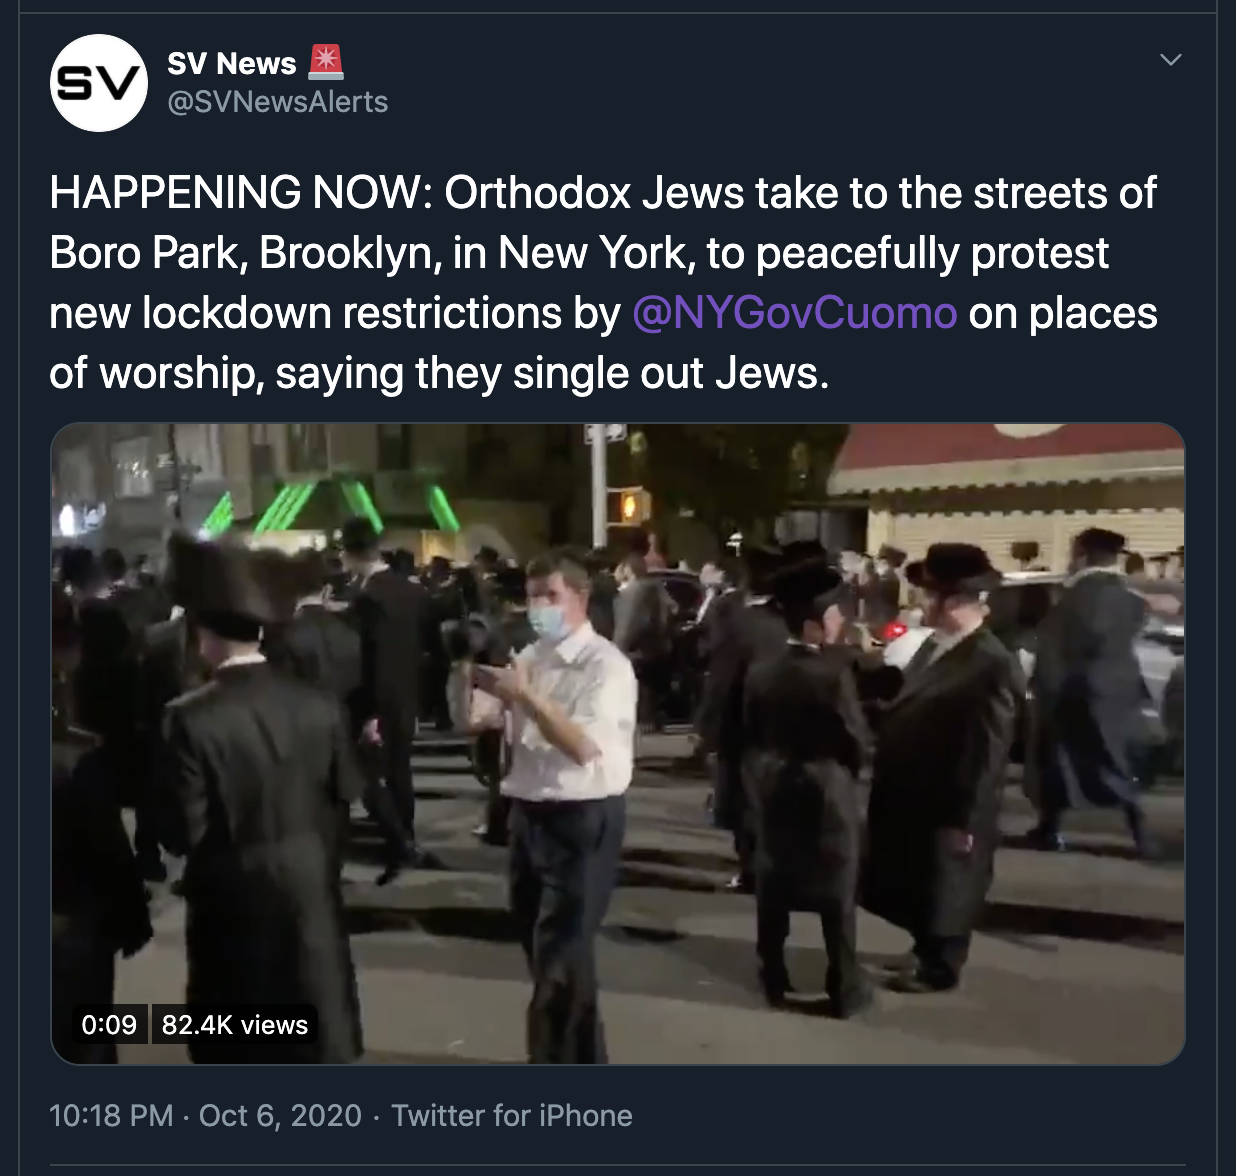Play the Boro Park protest video

tap(617, 743)
